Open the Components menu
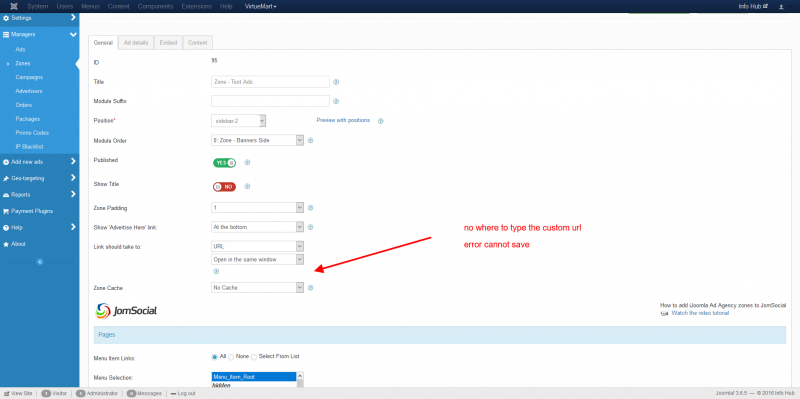 point(155,7)
